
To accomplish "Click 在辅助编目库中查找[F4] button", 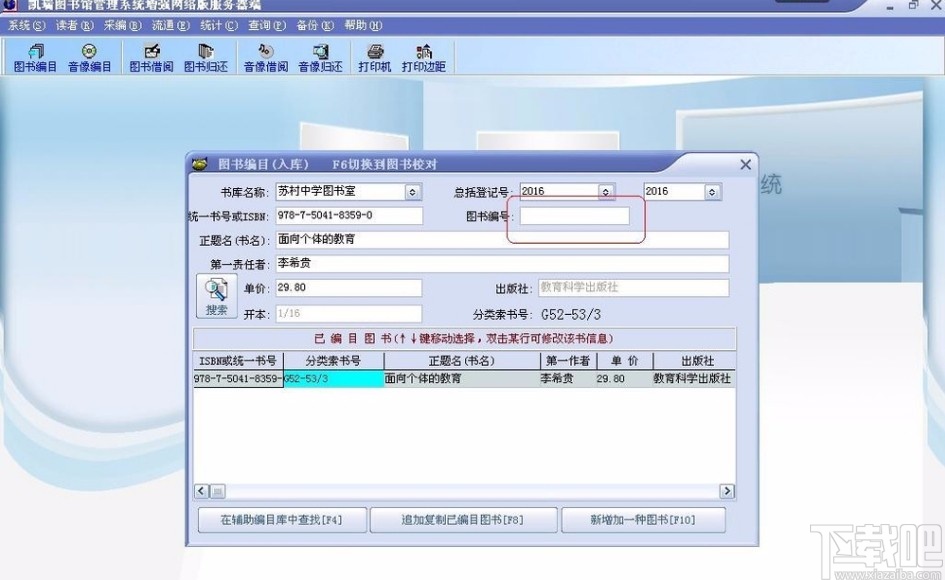I will point(281,520).
